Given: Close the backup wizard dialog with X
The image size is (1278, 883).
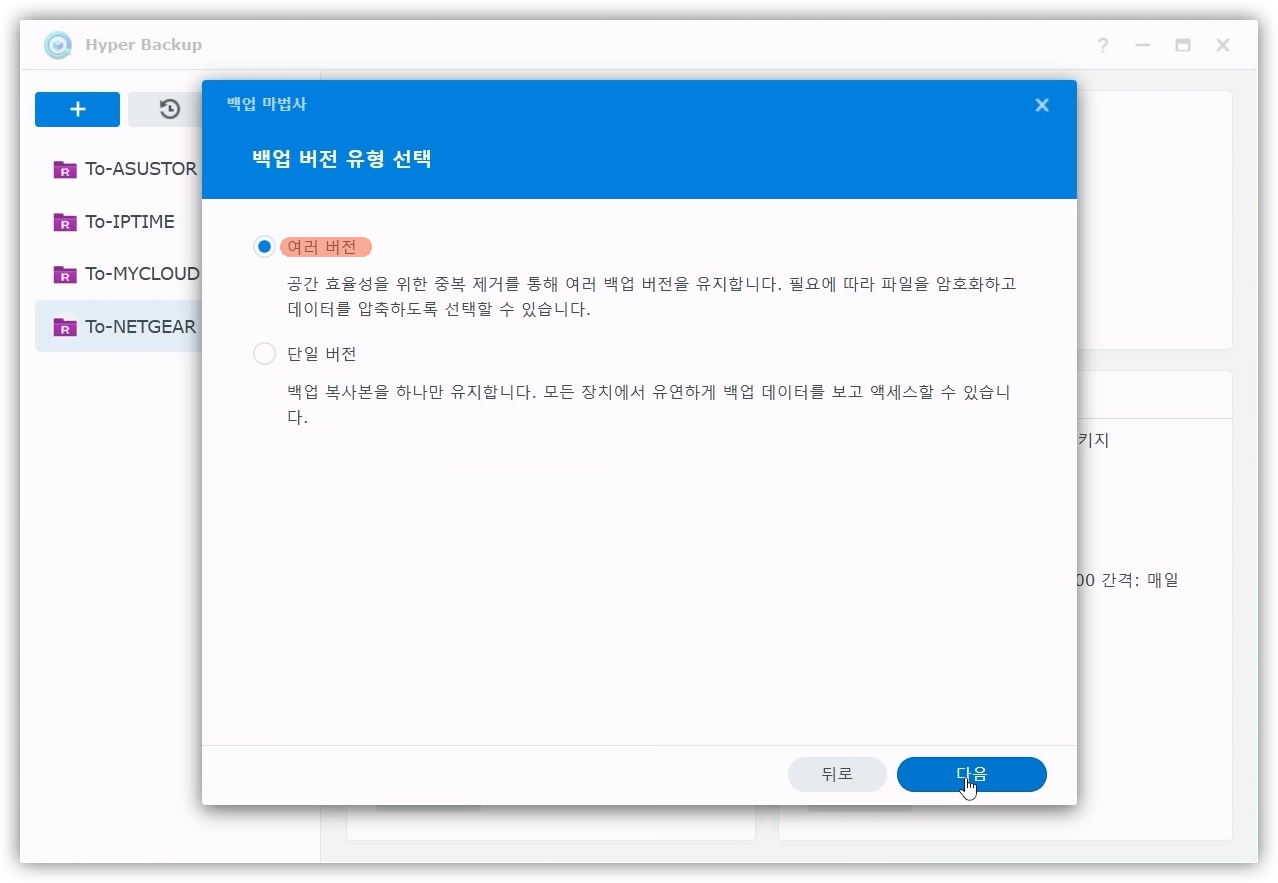Looking at the screenshot, I should pos(1041,105).
